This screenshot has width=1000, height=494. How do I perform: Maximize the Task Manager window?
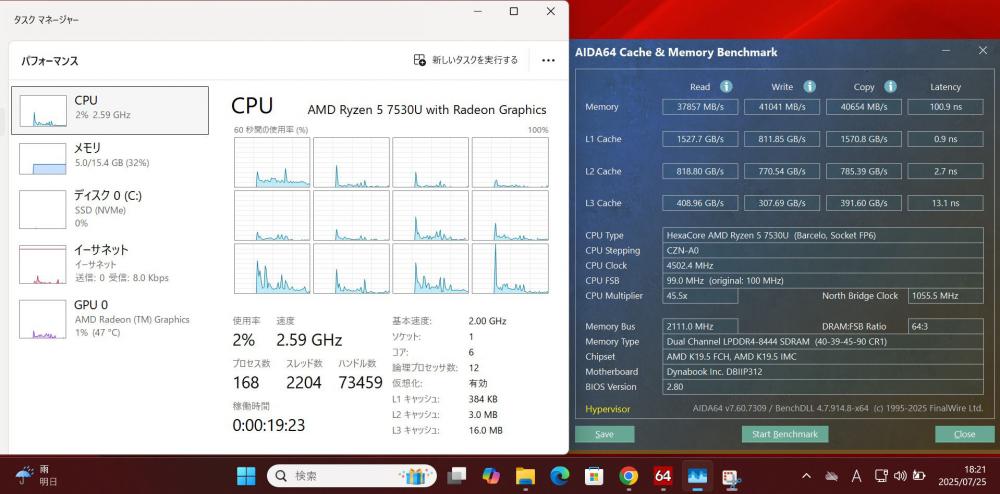pyautogui.click(x=513, y=11)
